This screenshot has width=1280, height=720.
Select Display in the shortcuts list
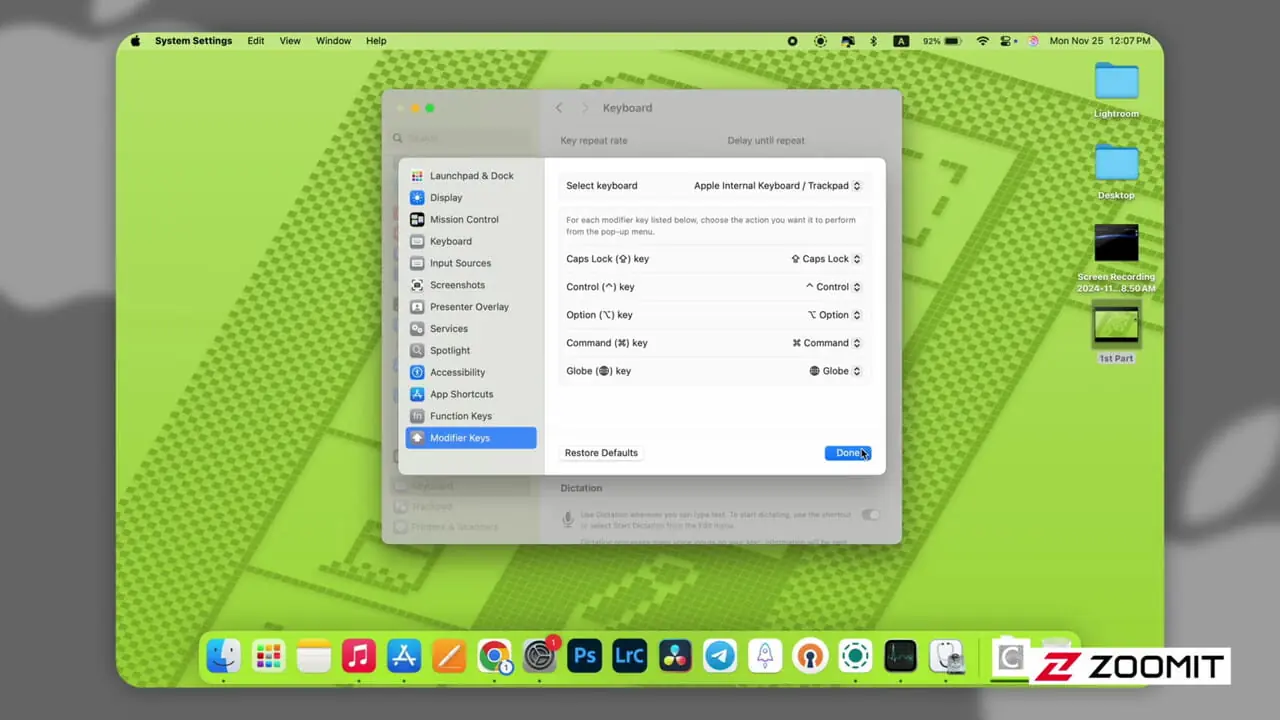(x=471, y=198)
